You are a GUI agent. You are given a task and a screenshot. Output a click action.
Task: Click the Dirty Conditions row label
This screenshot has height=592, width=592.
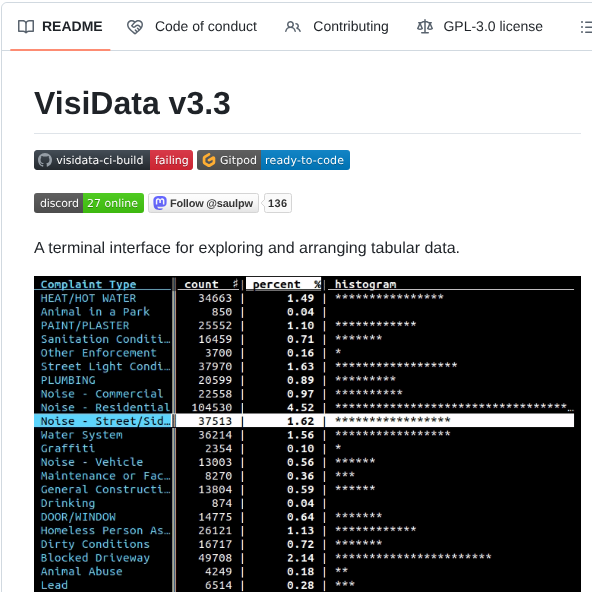point(95,544)
